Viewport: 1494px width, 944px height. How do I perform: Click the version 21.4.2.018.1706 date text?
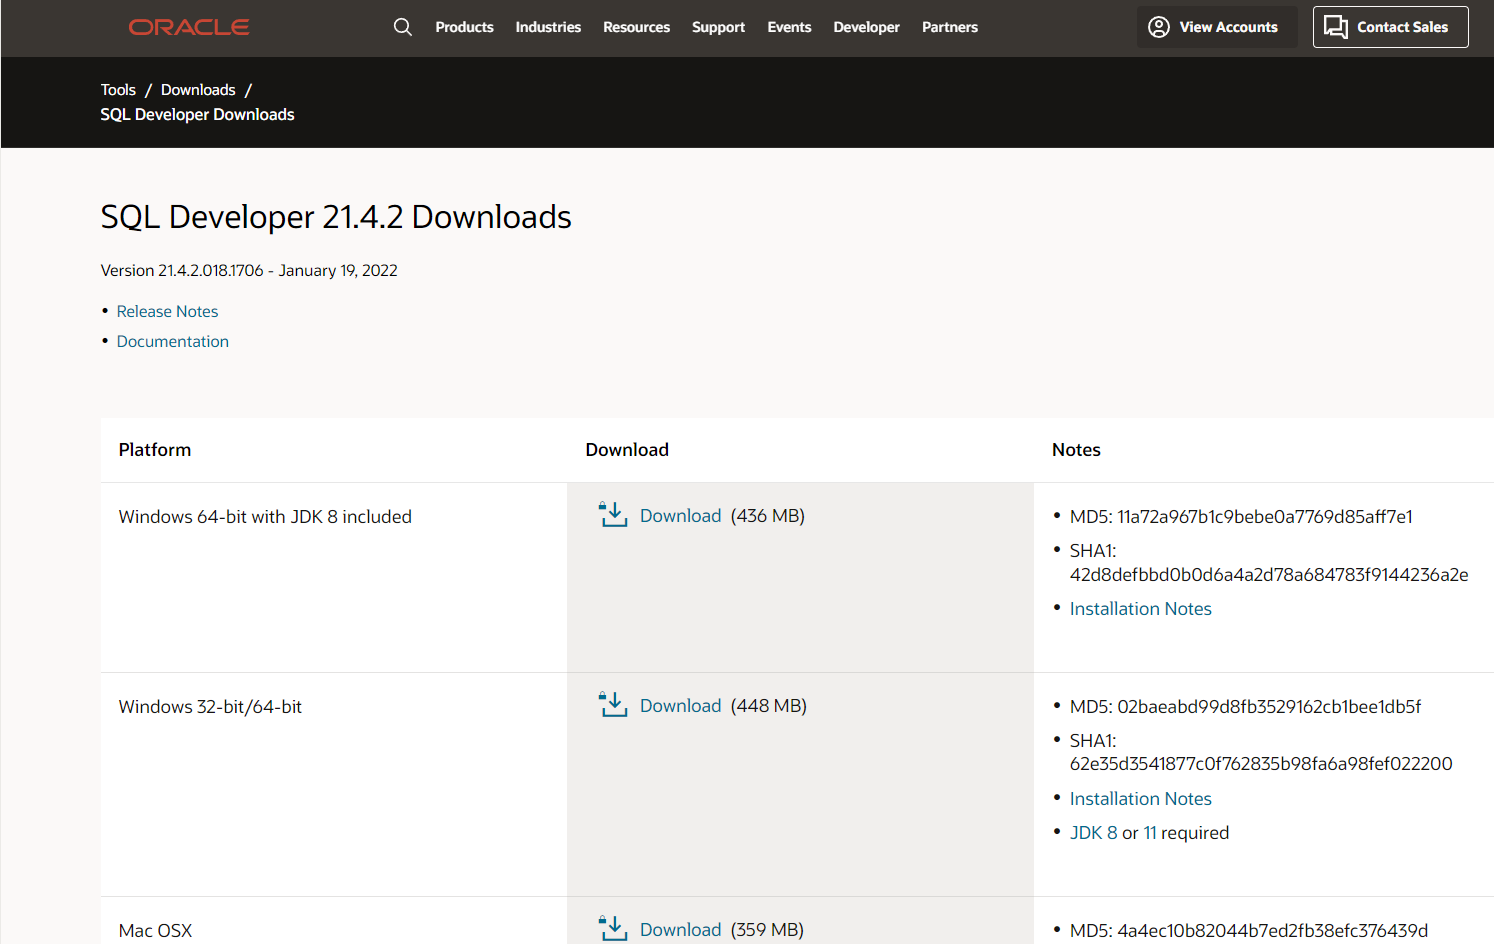[x=249, y=271]
